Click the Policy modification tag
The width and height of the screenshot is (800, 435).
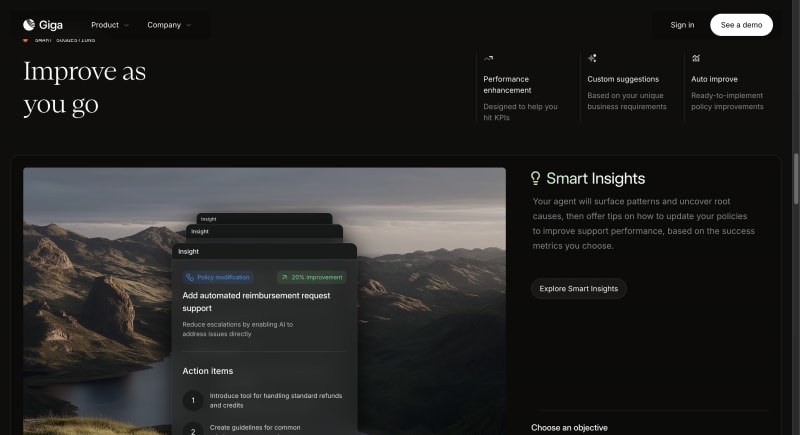218,277
